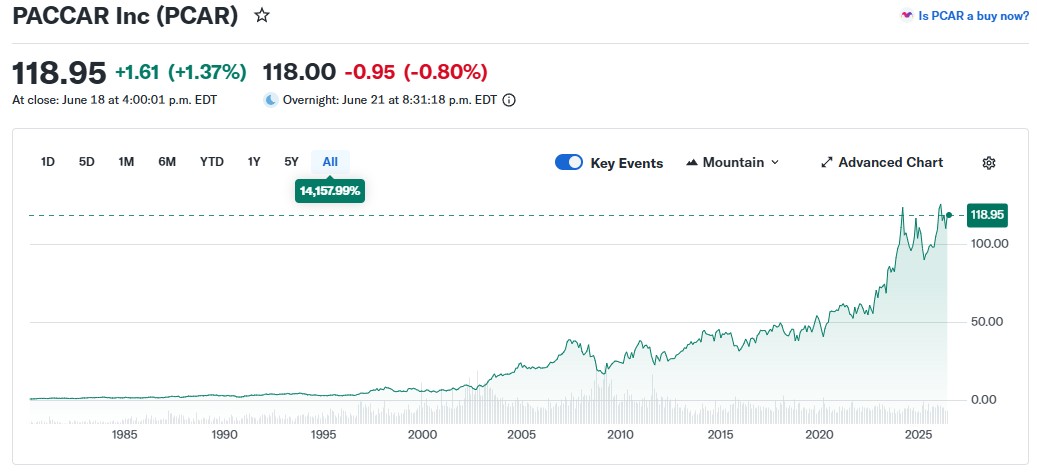
Task: Click the Advanced Chart expand arrows icon
Action: coord(827,163)
